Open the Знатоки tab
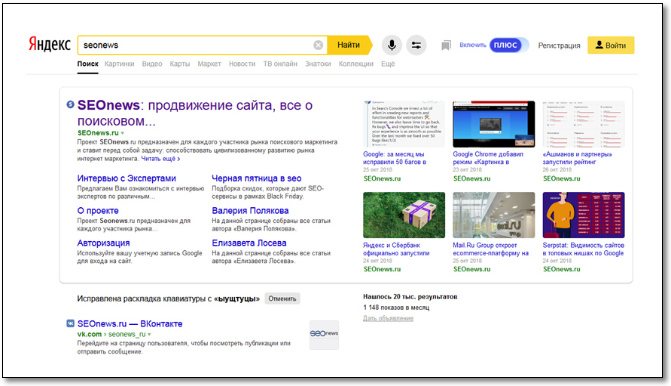The image size is (671, 386). [318, 64]
